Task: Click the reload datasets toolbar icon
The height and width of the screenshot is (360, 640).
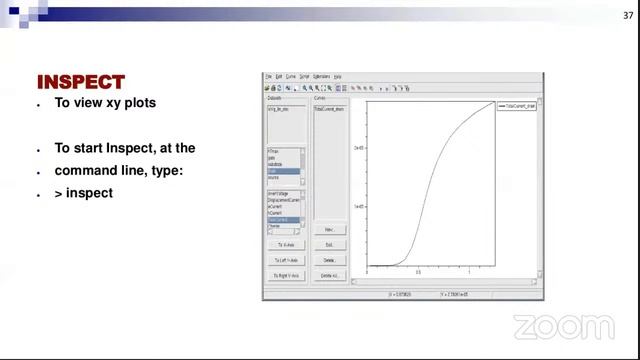Action: point(280,88)
